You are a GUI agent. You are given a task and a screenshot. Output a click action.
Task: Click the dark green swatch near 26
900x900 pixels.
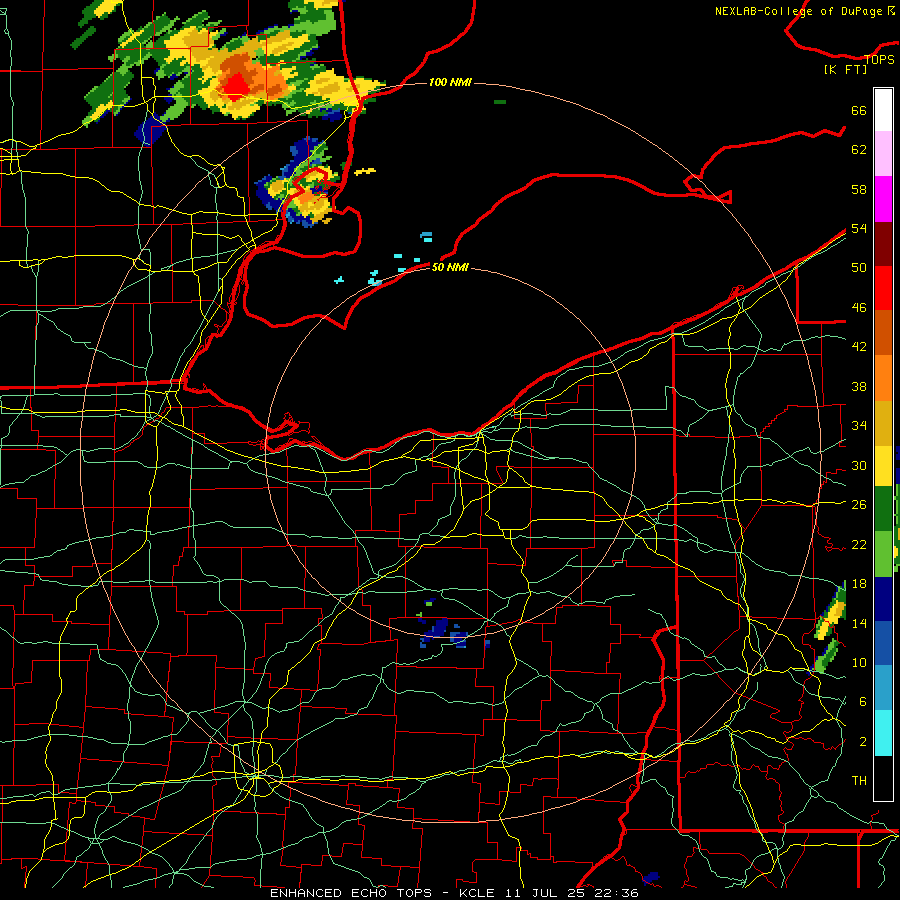tap(883, 509)
